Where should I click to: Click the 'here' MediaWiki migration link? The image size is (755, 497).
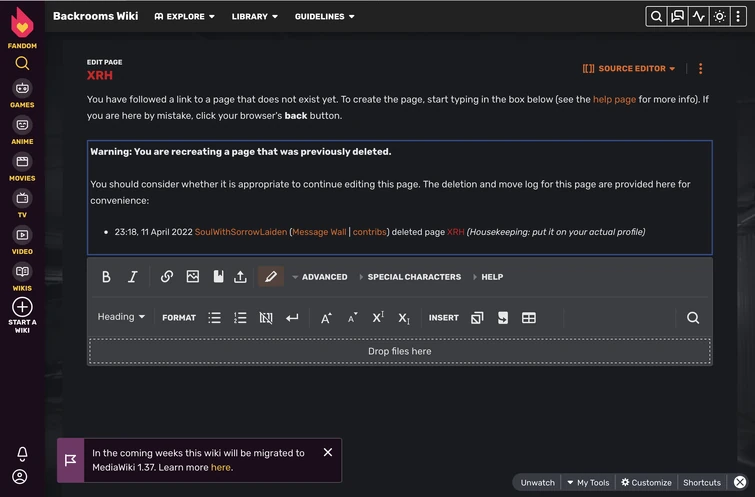click(221, 467)
